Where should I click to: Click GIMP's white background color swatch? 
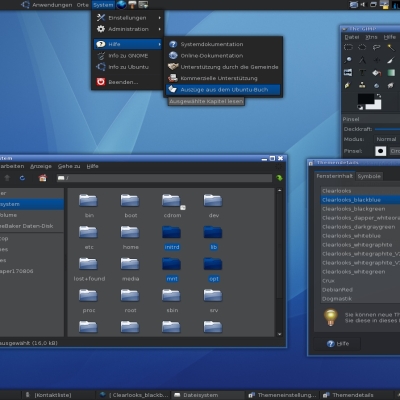[x=377, y=106]
